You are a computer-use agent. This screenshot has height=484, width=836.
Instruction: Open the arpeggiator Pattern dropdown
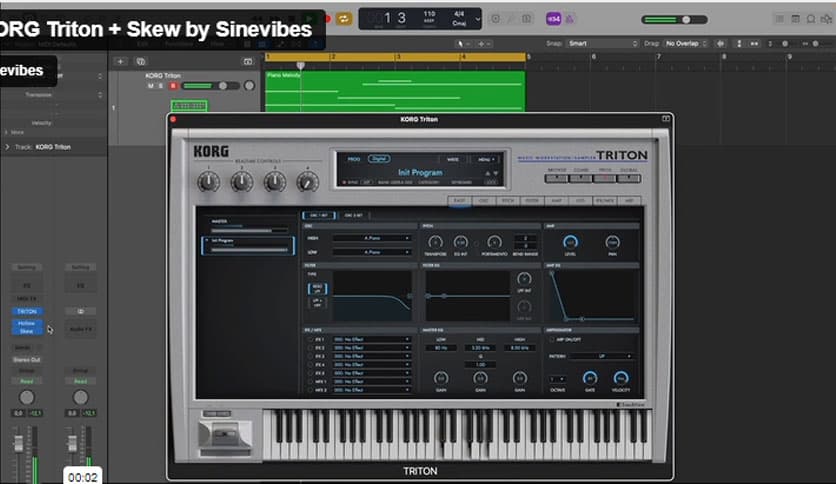tap(601, 356)
